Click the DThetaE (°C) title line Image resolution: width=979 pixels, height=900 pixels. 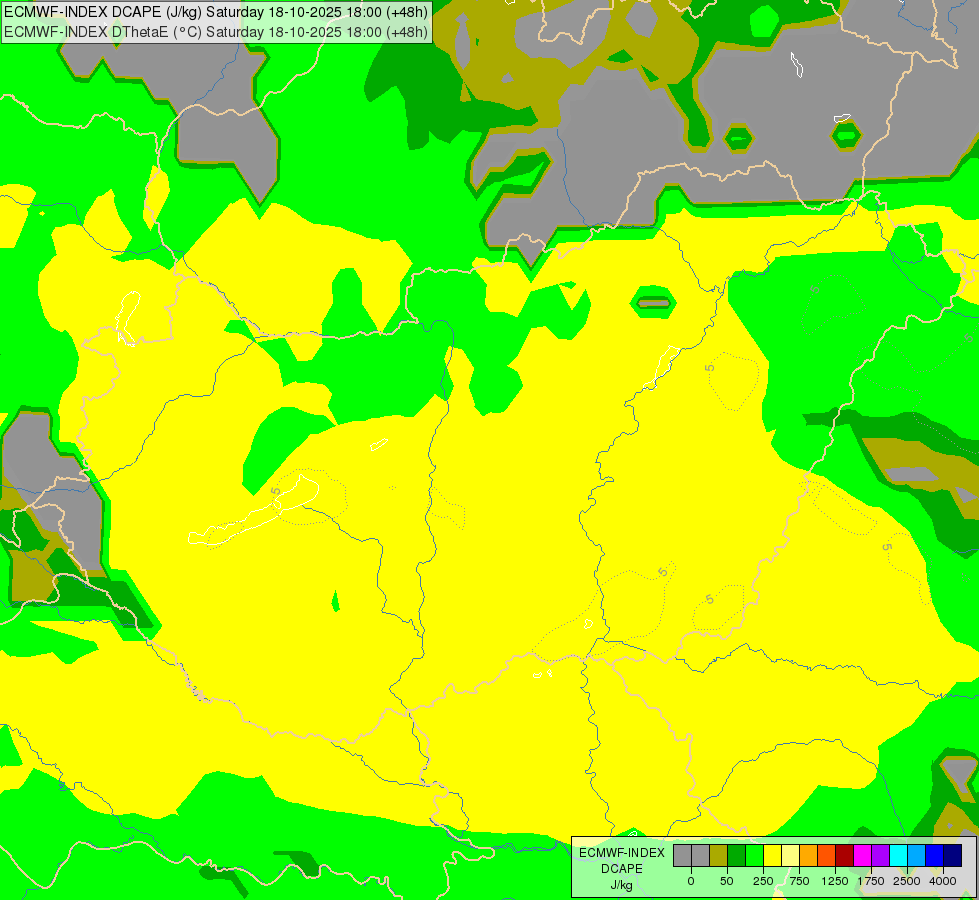pos(216,31)
